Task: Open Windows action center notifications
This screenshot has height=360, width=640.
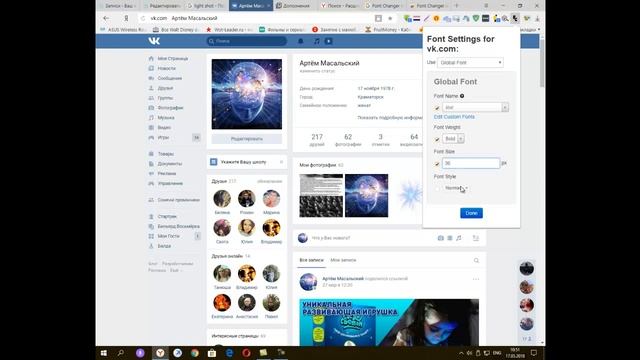Action: pyautogui.click(x=533, y=353)
